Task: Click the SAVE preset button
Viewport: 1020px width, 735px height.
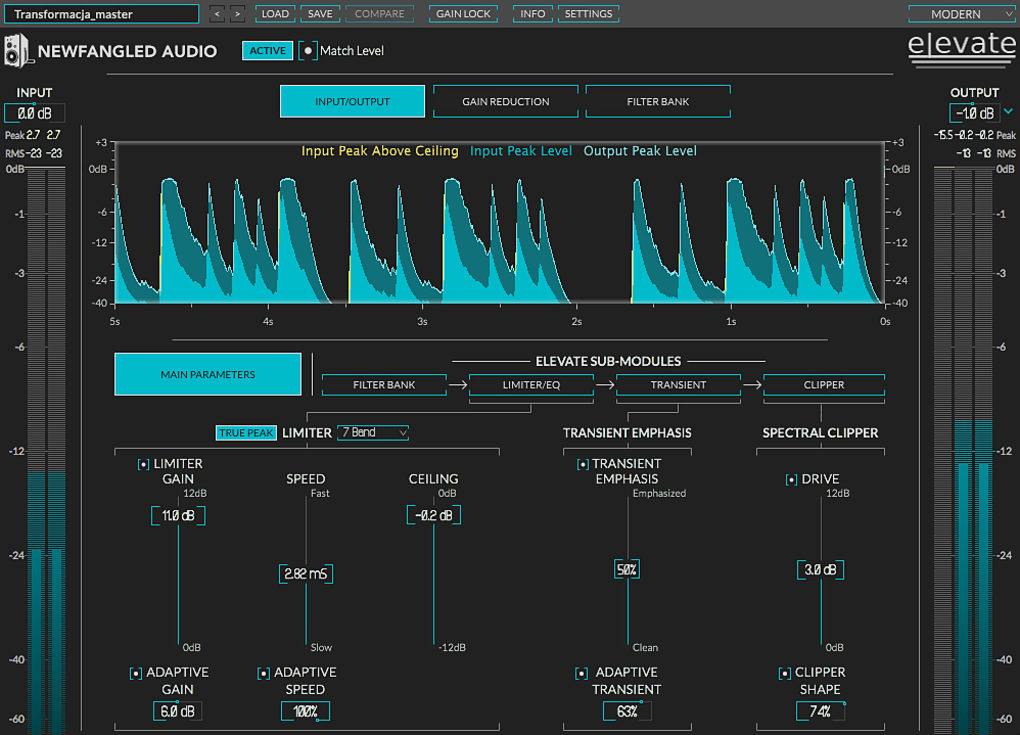Action: [320, 14]
